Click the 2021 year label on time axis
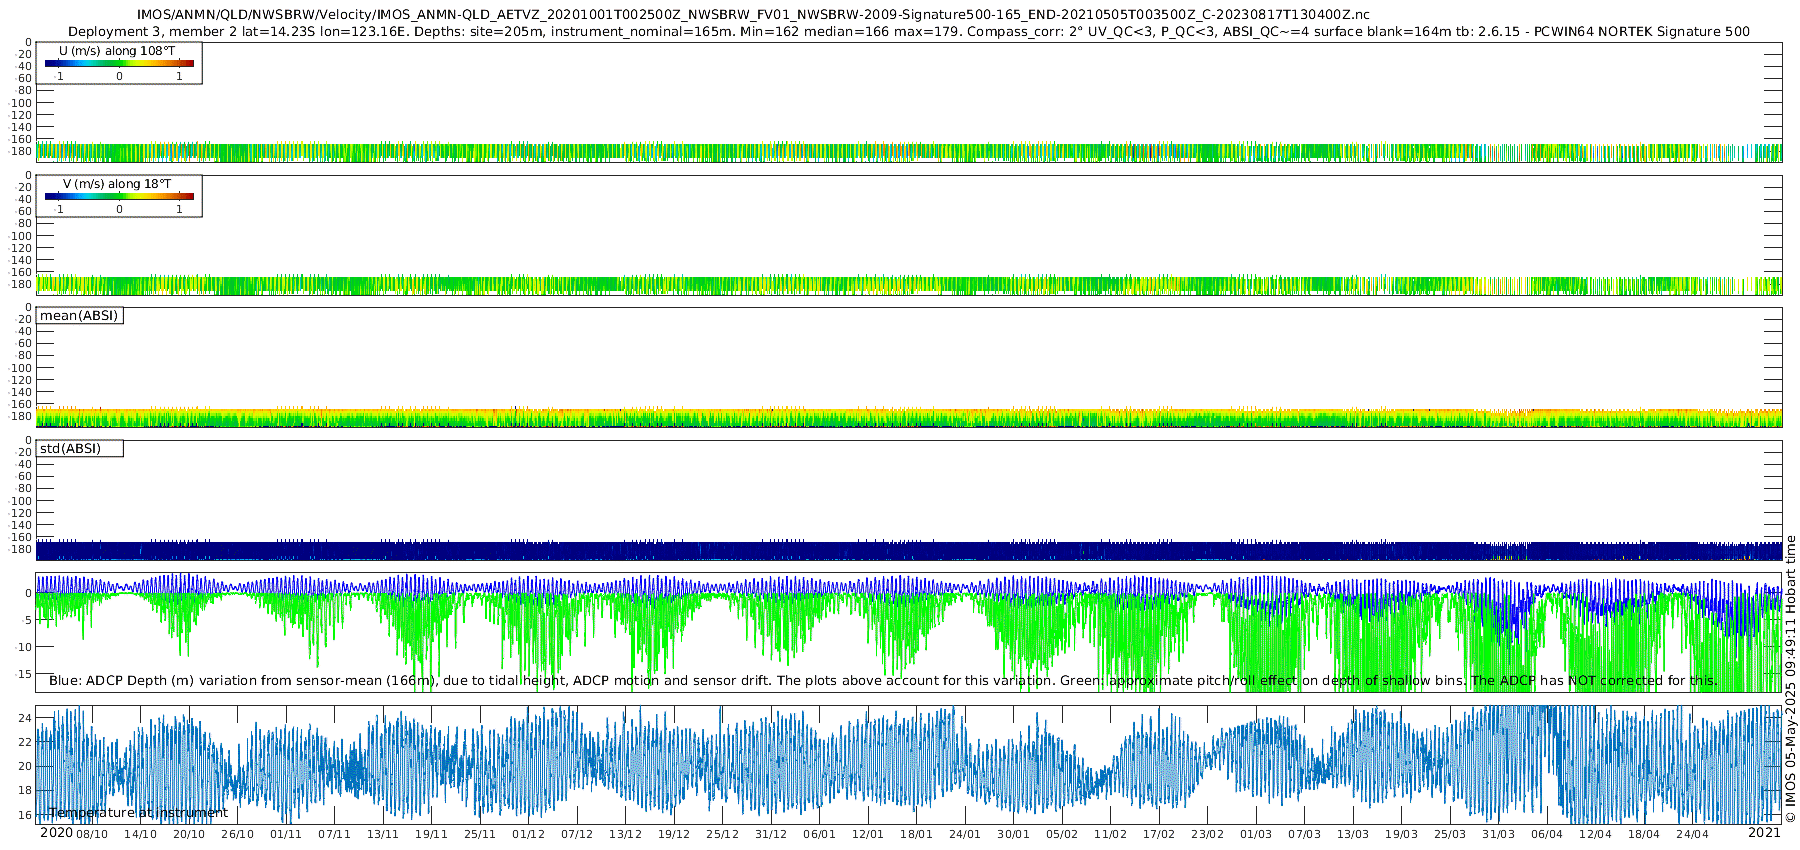The height and width of the screenshot is (850, 1800). [1764, 833]
